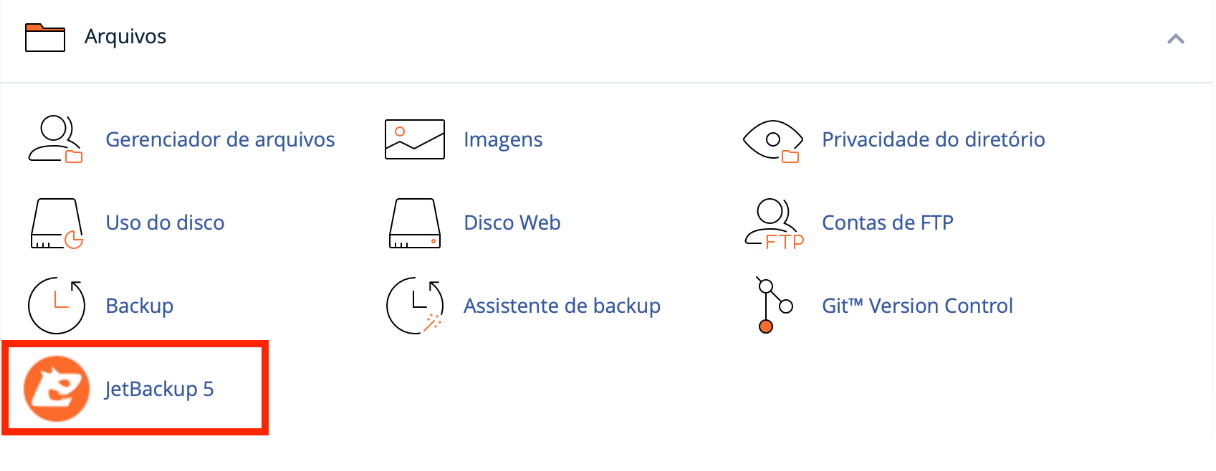
Task: Launch the orange JetBackup 5 icon
Action: tap(55, 390)
